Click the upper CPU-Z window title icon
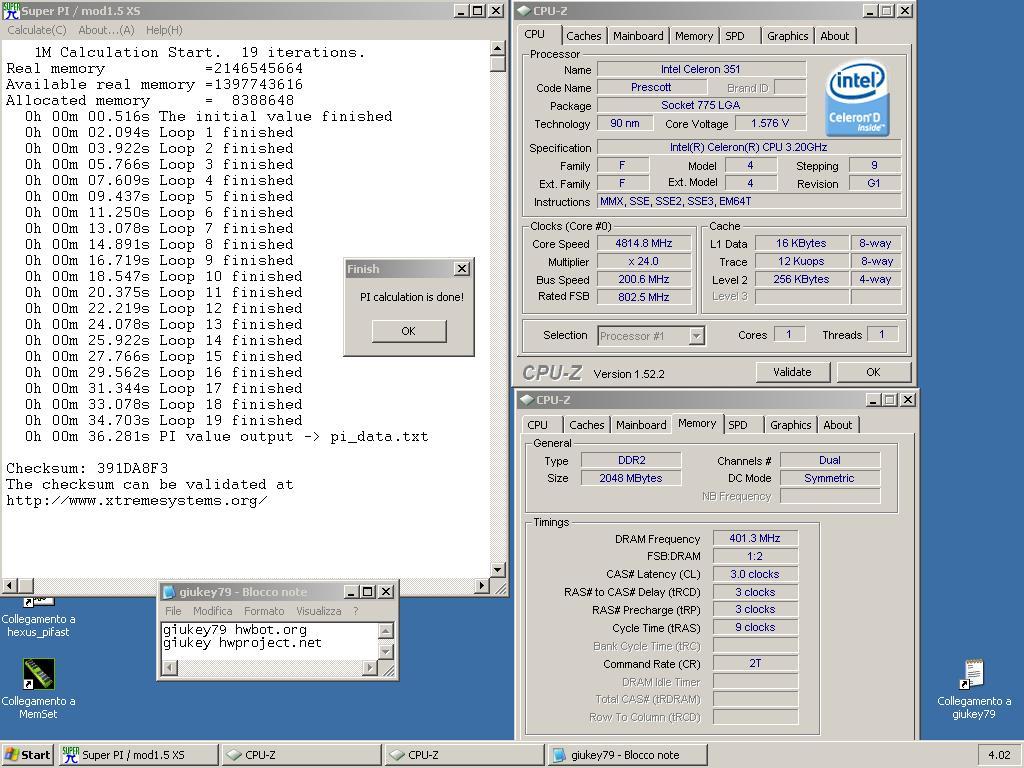This screenshot has height=768, width=1024. tap(524, 11)
